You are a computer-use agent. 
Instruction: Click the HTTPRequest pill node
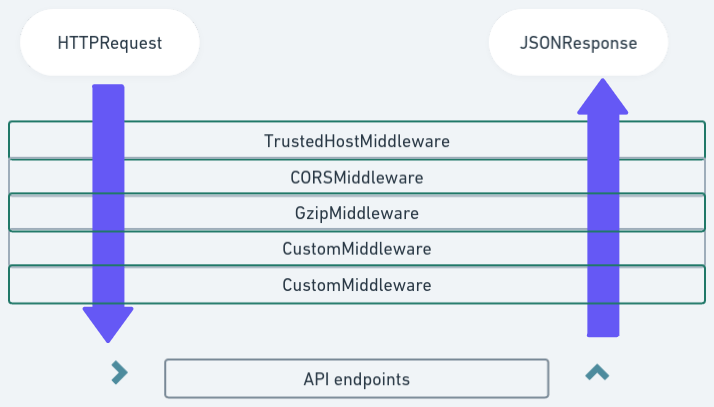pyautogui.click(x=110, y=42)
